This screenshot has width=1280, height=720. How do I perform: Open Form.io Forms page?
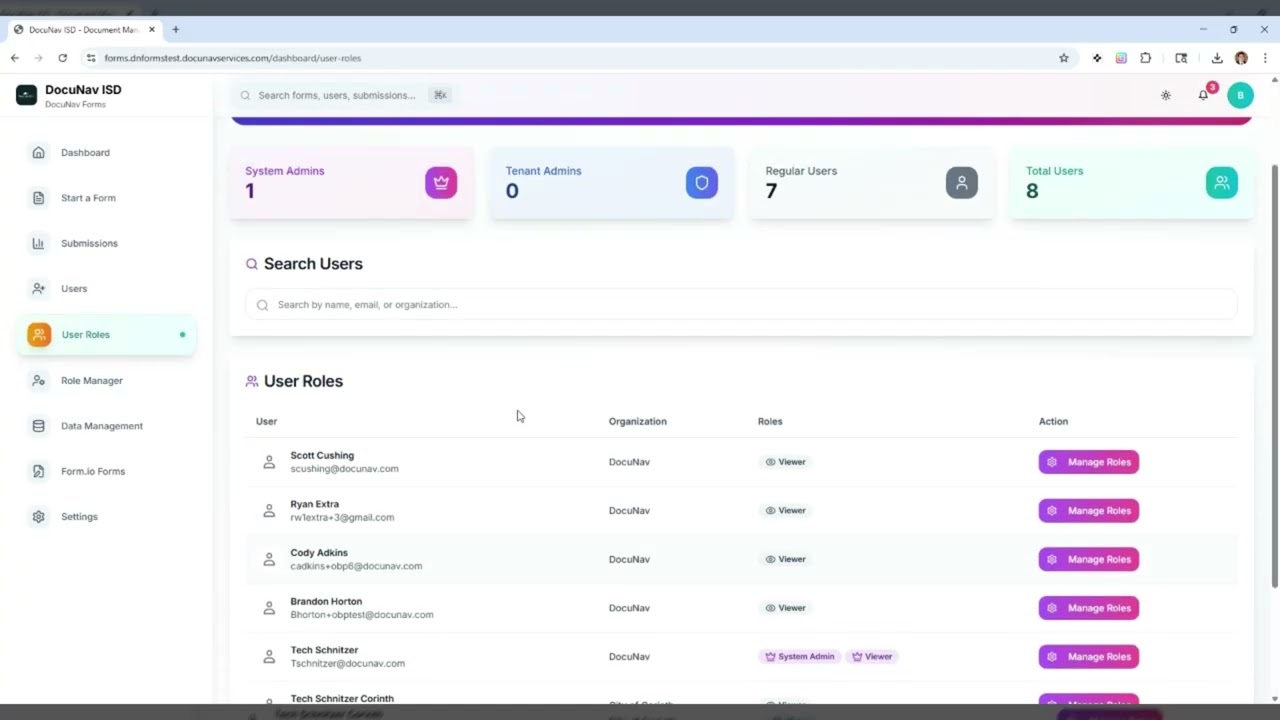[x=105, y=471]
